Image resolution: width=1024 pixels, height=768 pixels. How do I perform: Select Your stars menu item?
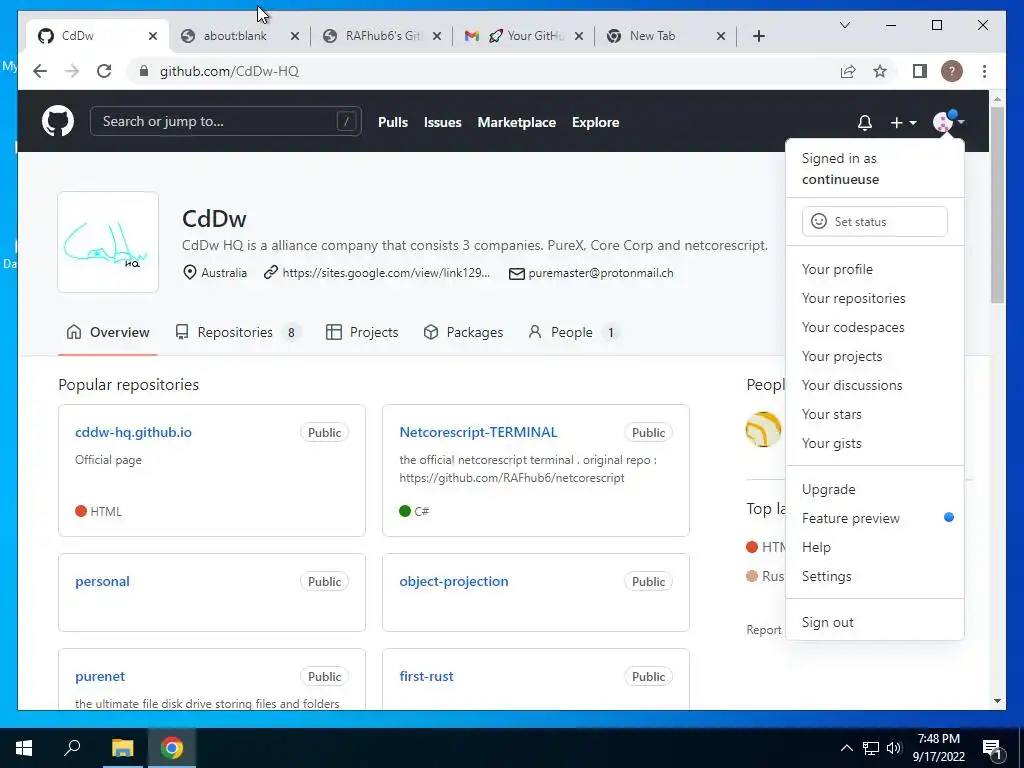(x=874, y=415)
